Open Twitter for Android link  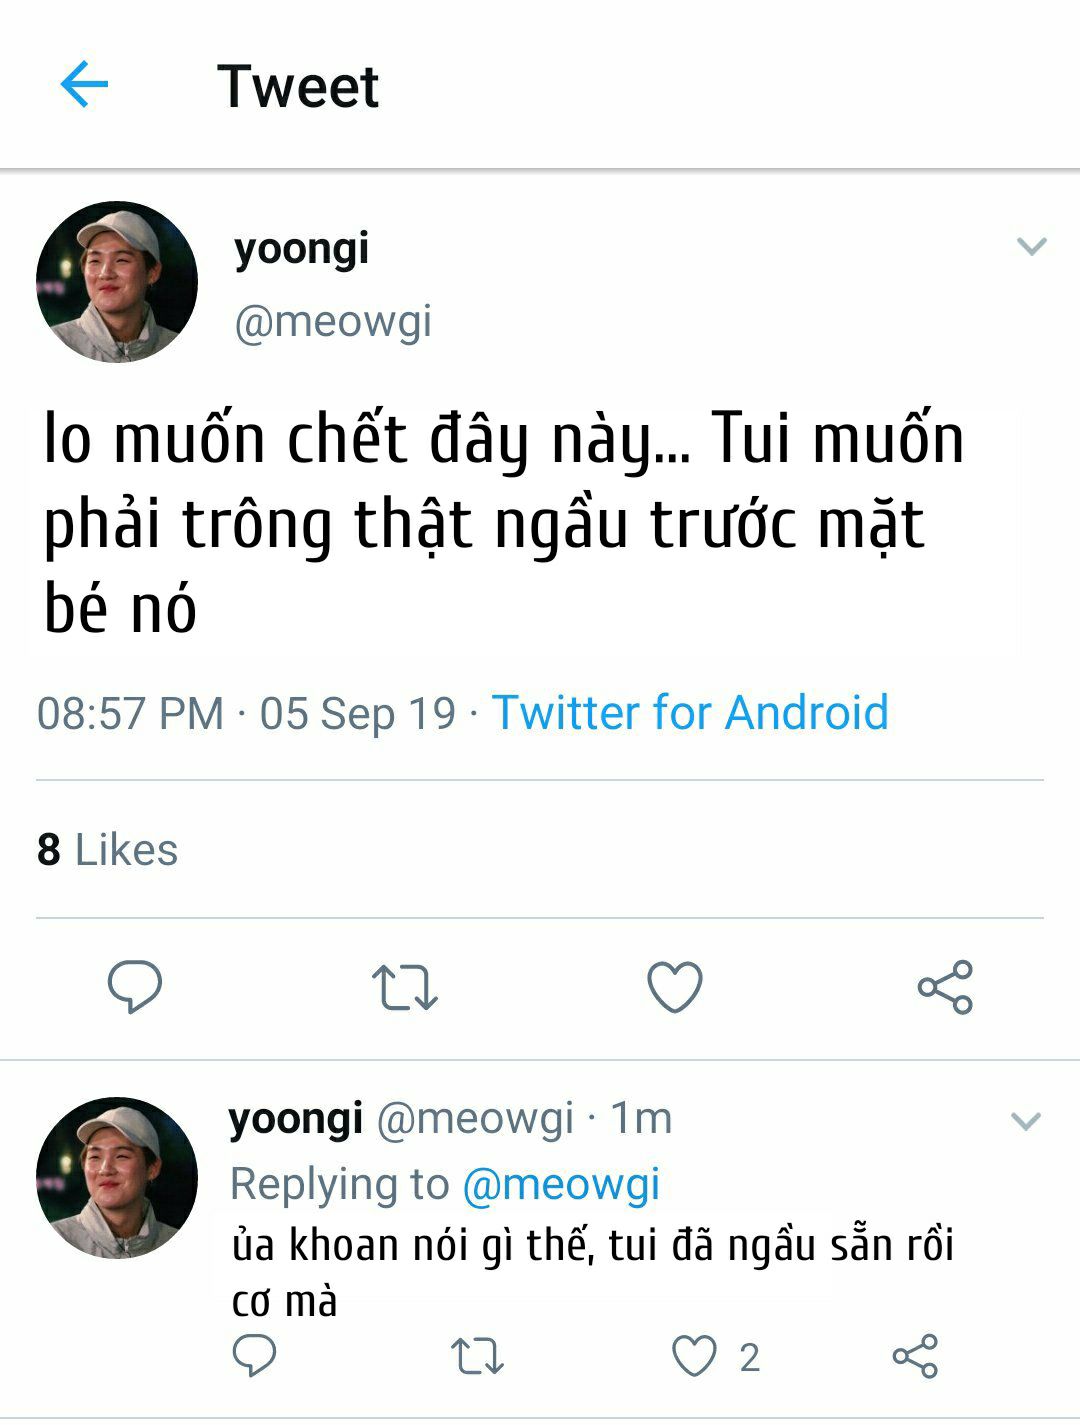[690, 713]
